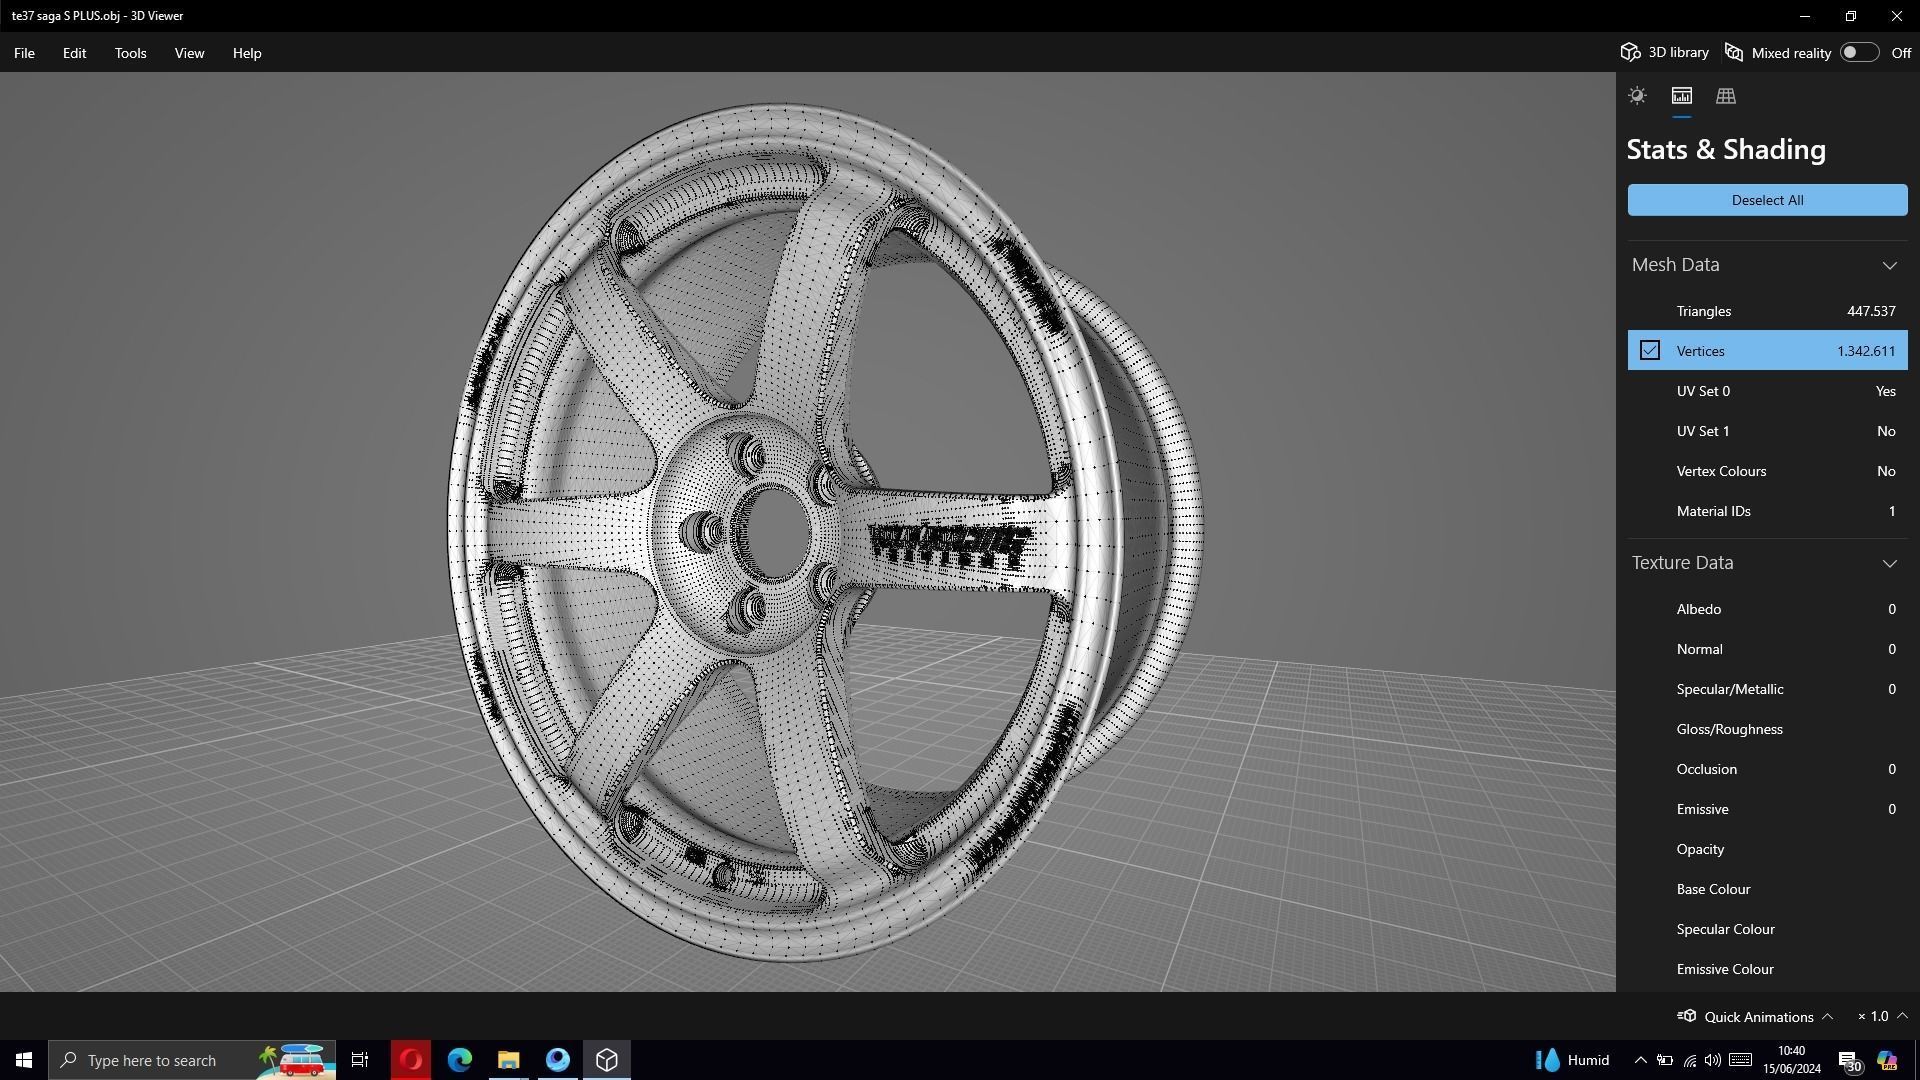
Task: Open the Help menu
Action: 247,53
